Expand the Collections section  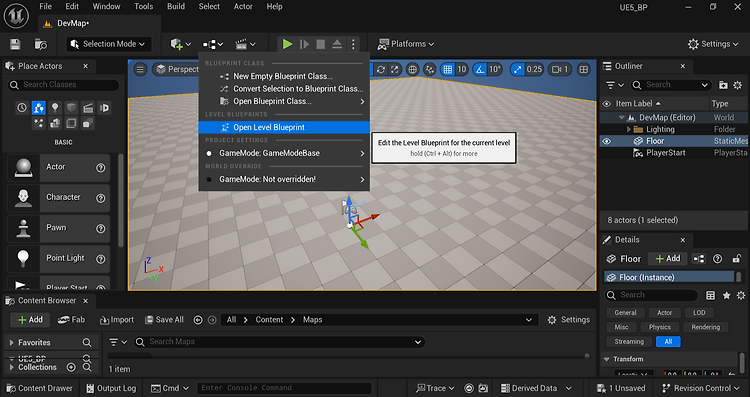coord(11,367)
